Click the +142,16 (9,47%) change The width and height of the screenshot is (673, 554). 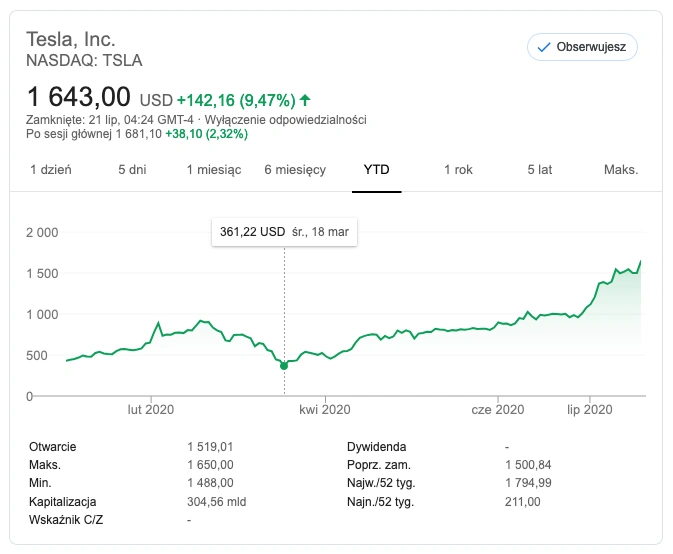[x=236, y=100]
